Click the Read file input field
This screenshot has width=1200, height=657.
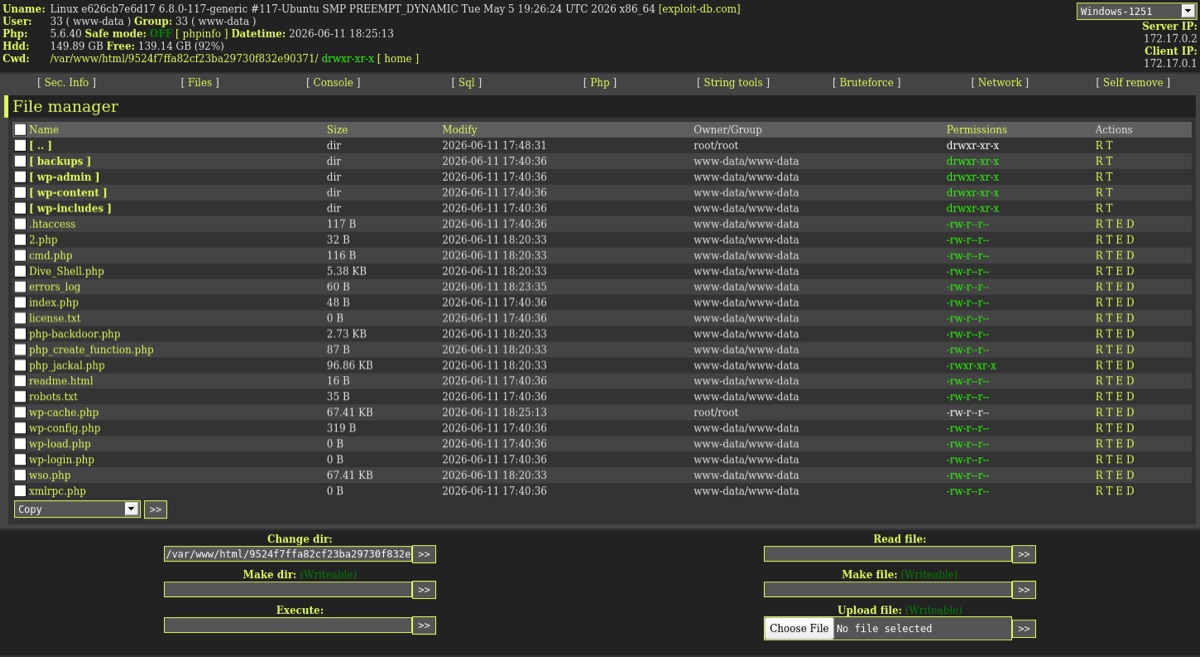[x=888, y=554]
